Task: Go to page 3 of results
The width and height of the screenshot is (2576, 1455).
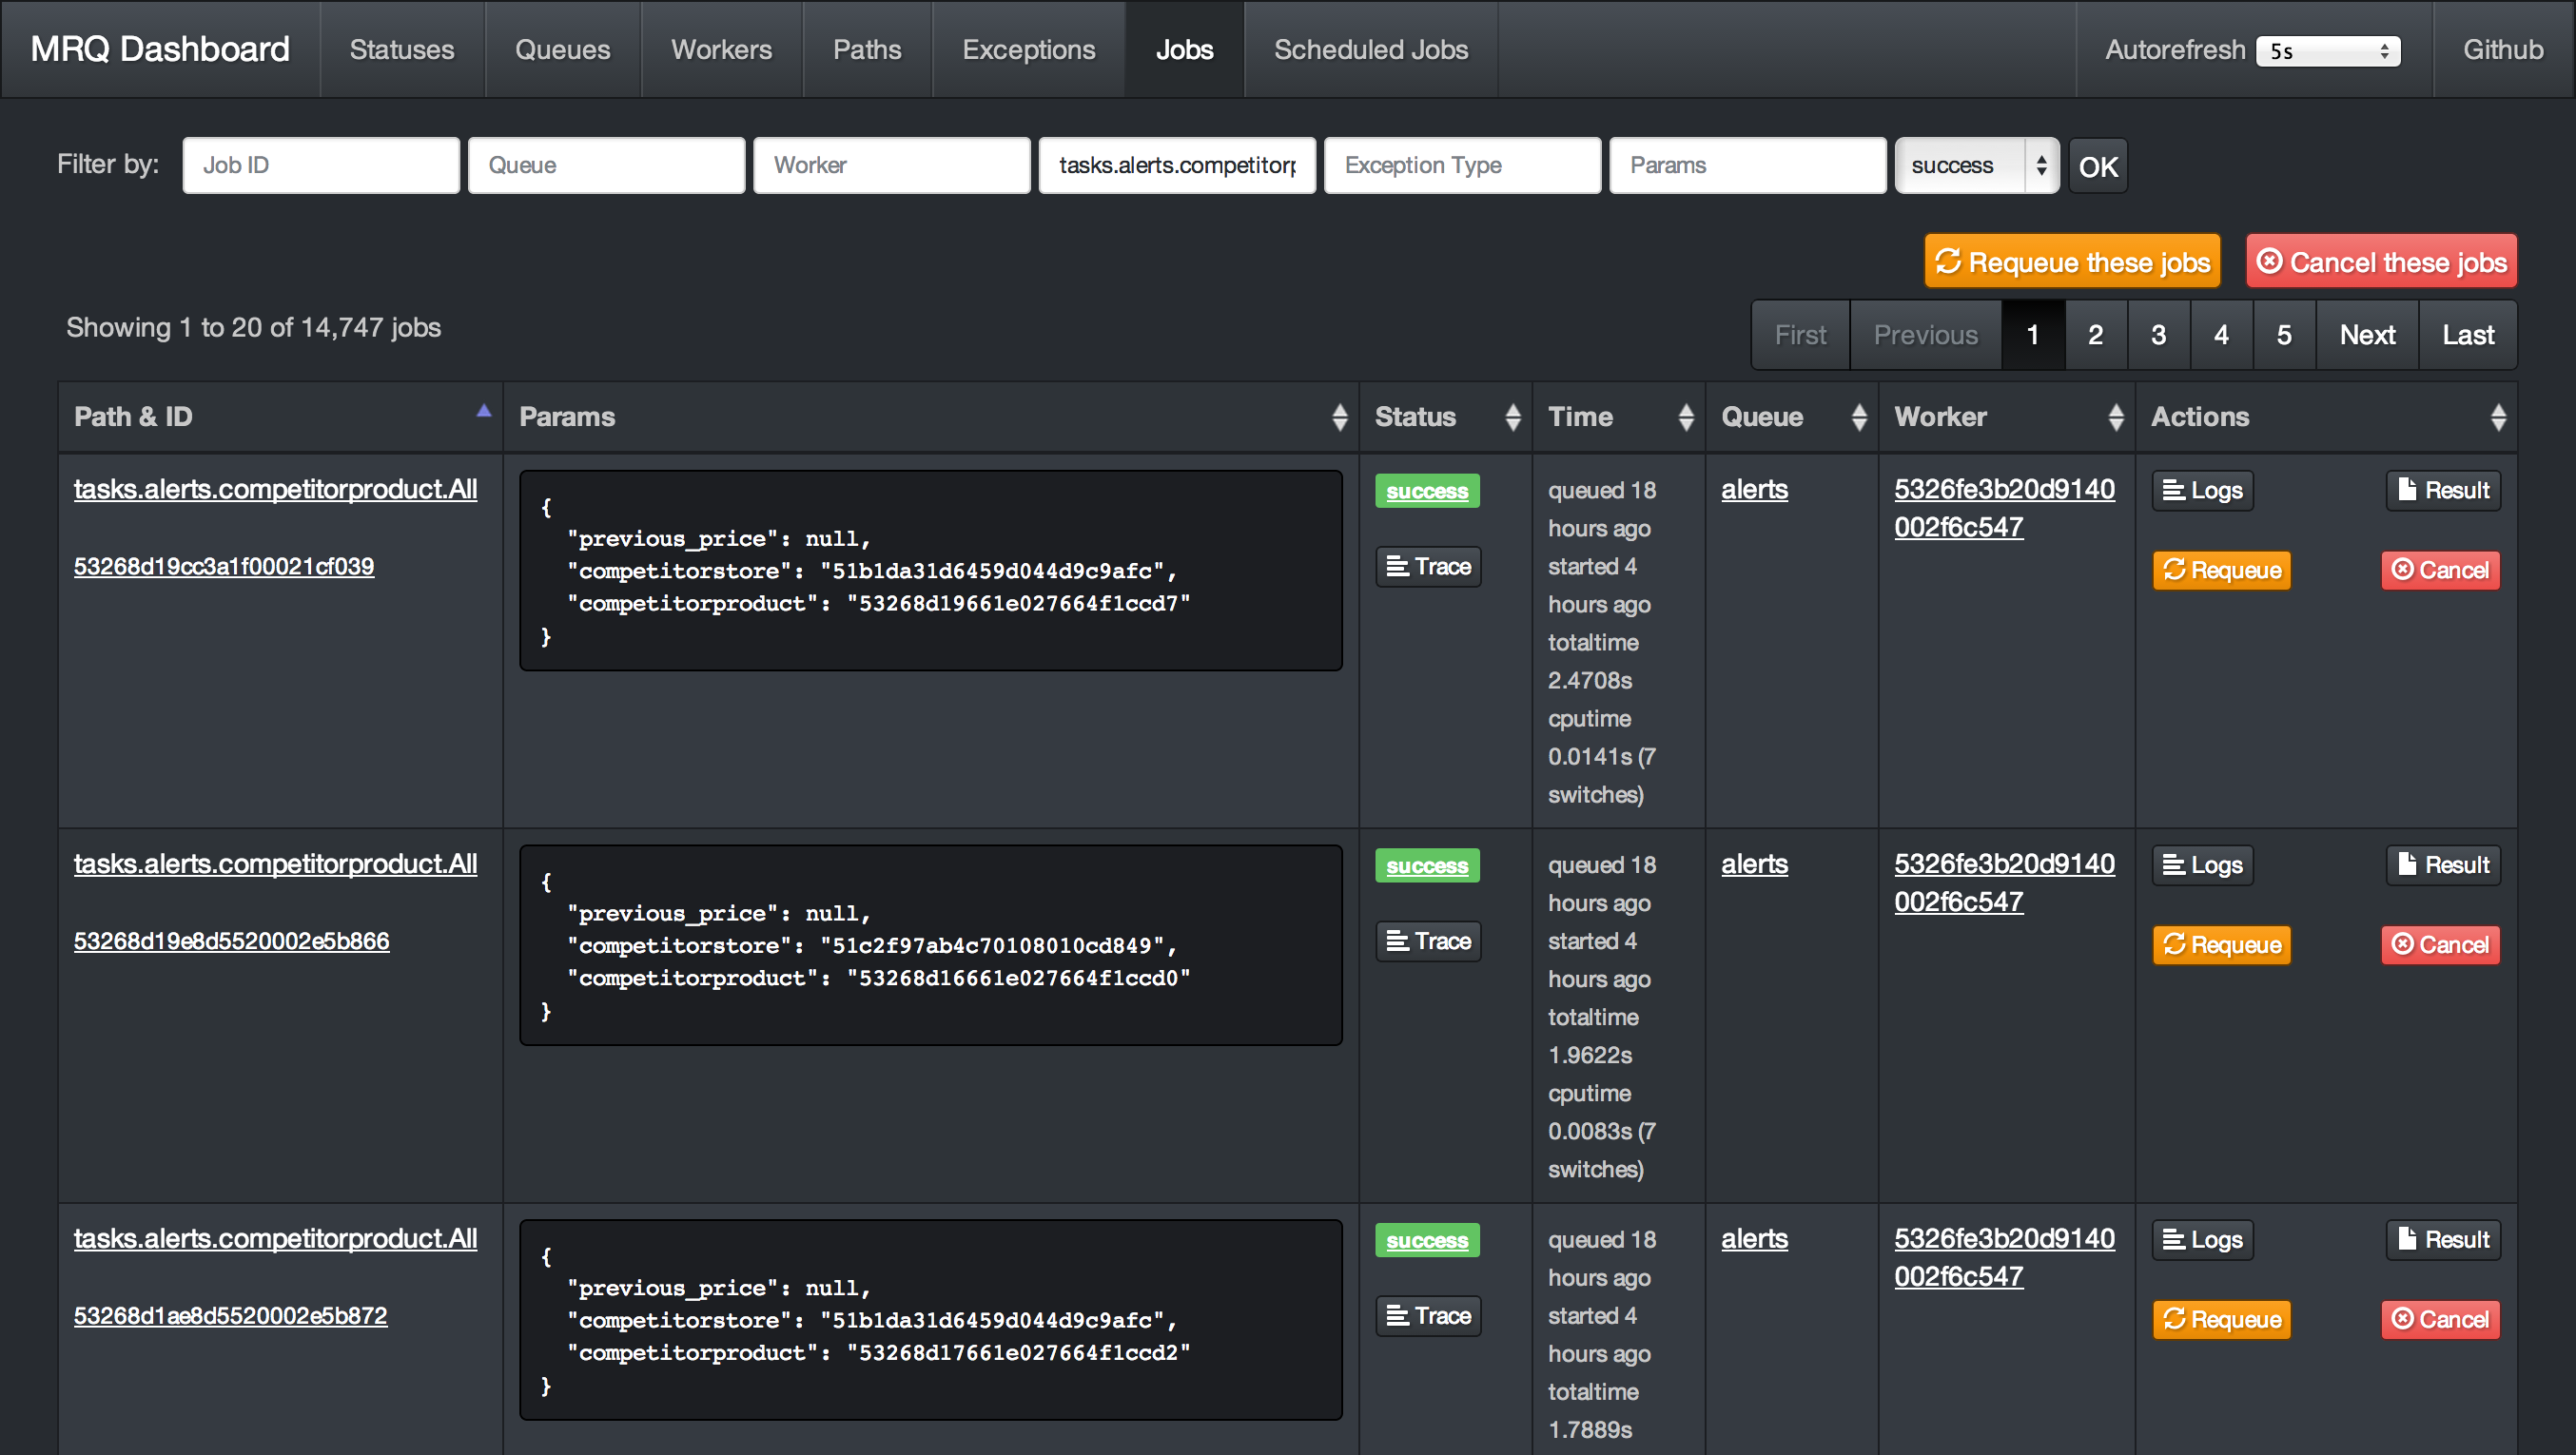Action: click(x=2158, y=335)
